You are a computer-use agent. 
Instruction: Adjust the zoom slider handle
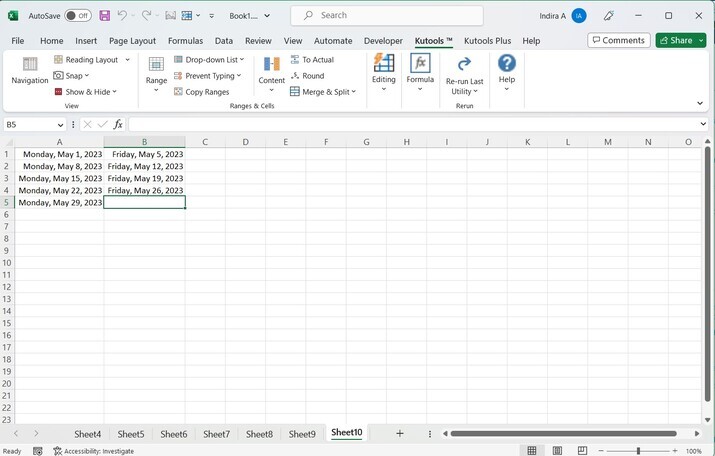638,451
